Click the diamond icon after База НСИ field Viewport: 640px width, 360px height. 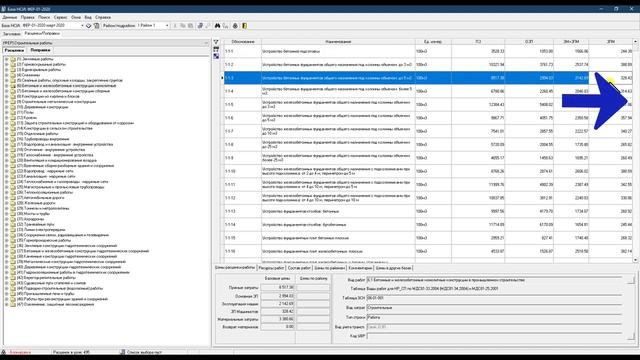89,26
